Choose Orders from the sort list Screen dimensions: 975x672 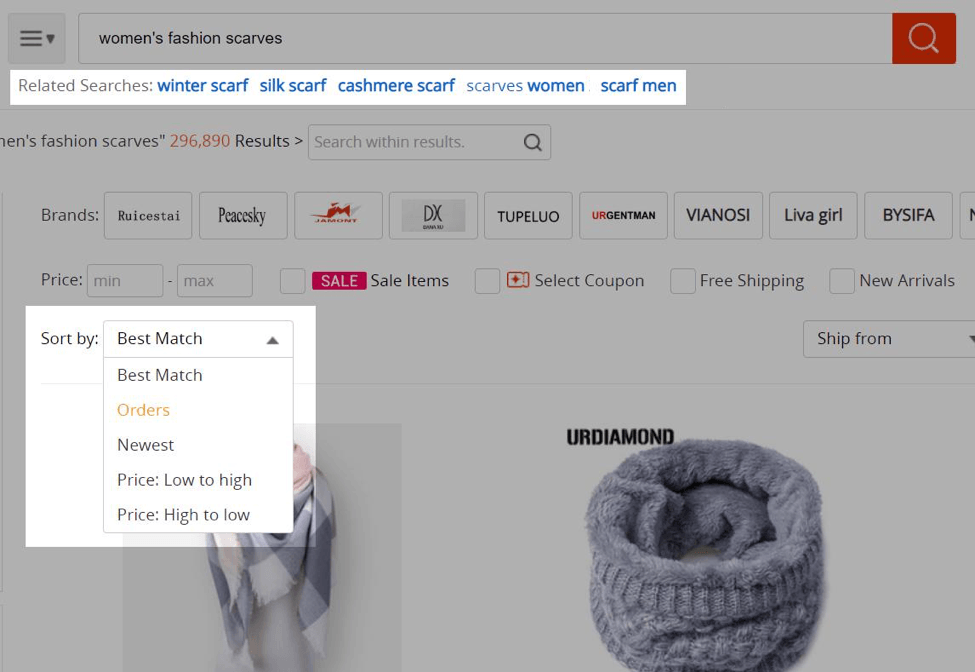tap(144, 410)
